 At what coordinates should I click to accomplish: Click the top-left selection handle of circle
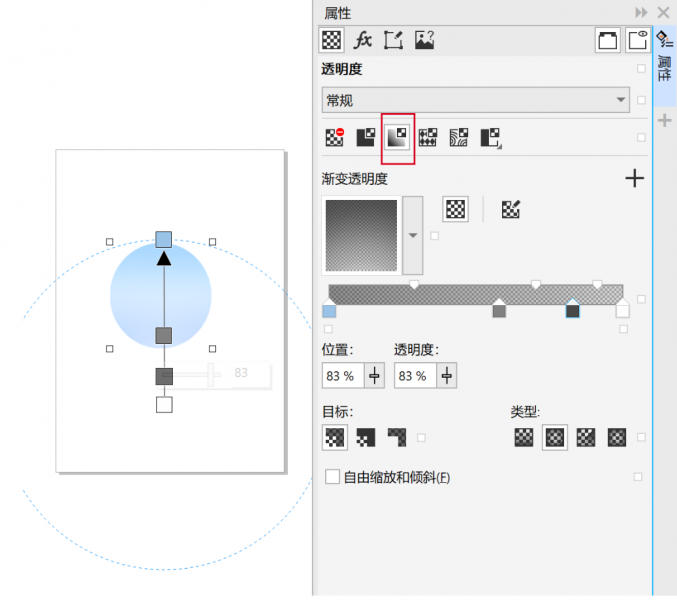tap(110, 242)
